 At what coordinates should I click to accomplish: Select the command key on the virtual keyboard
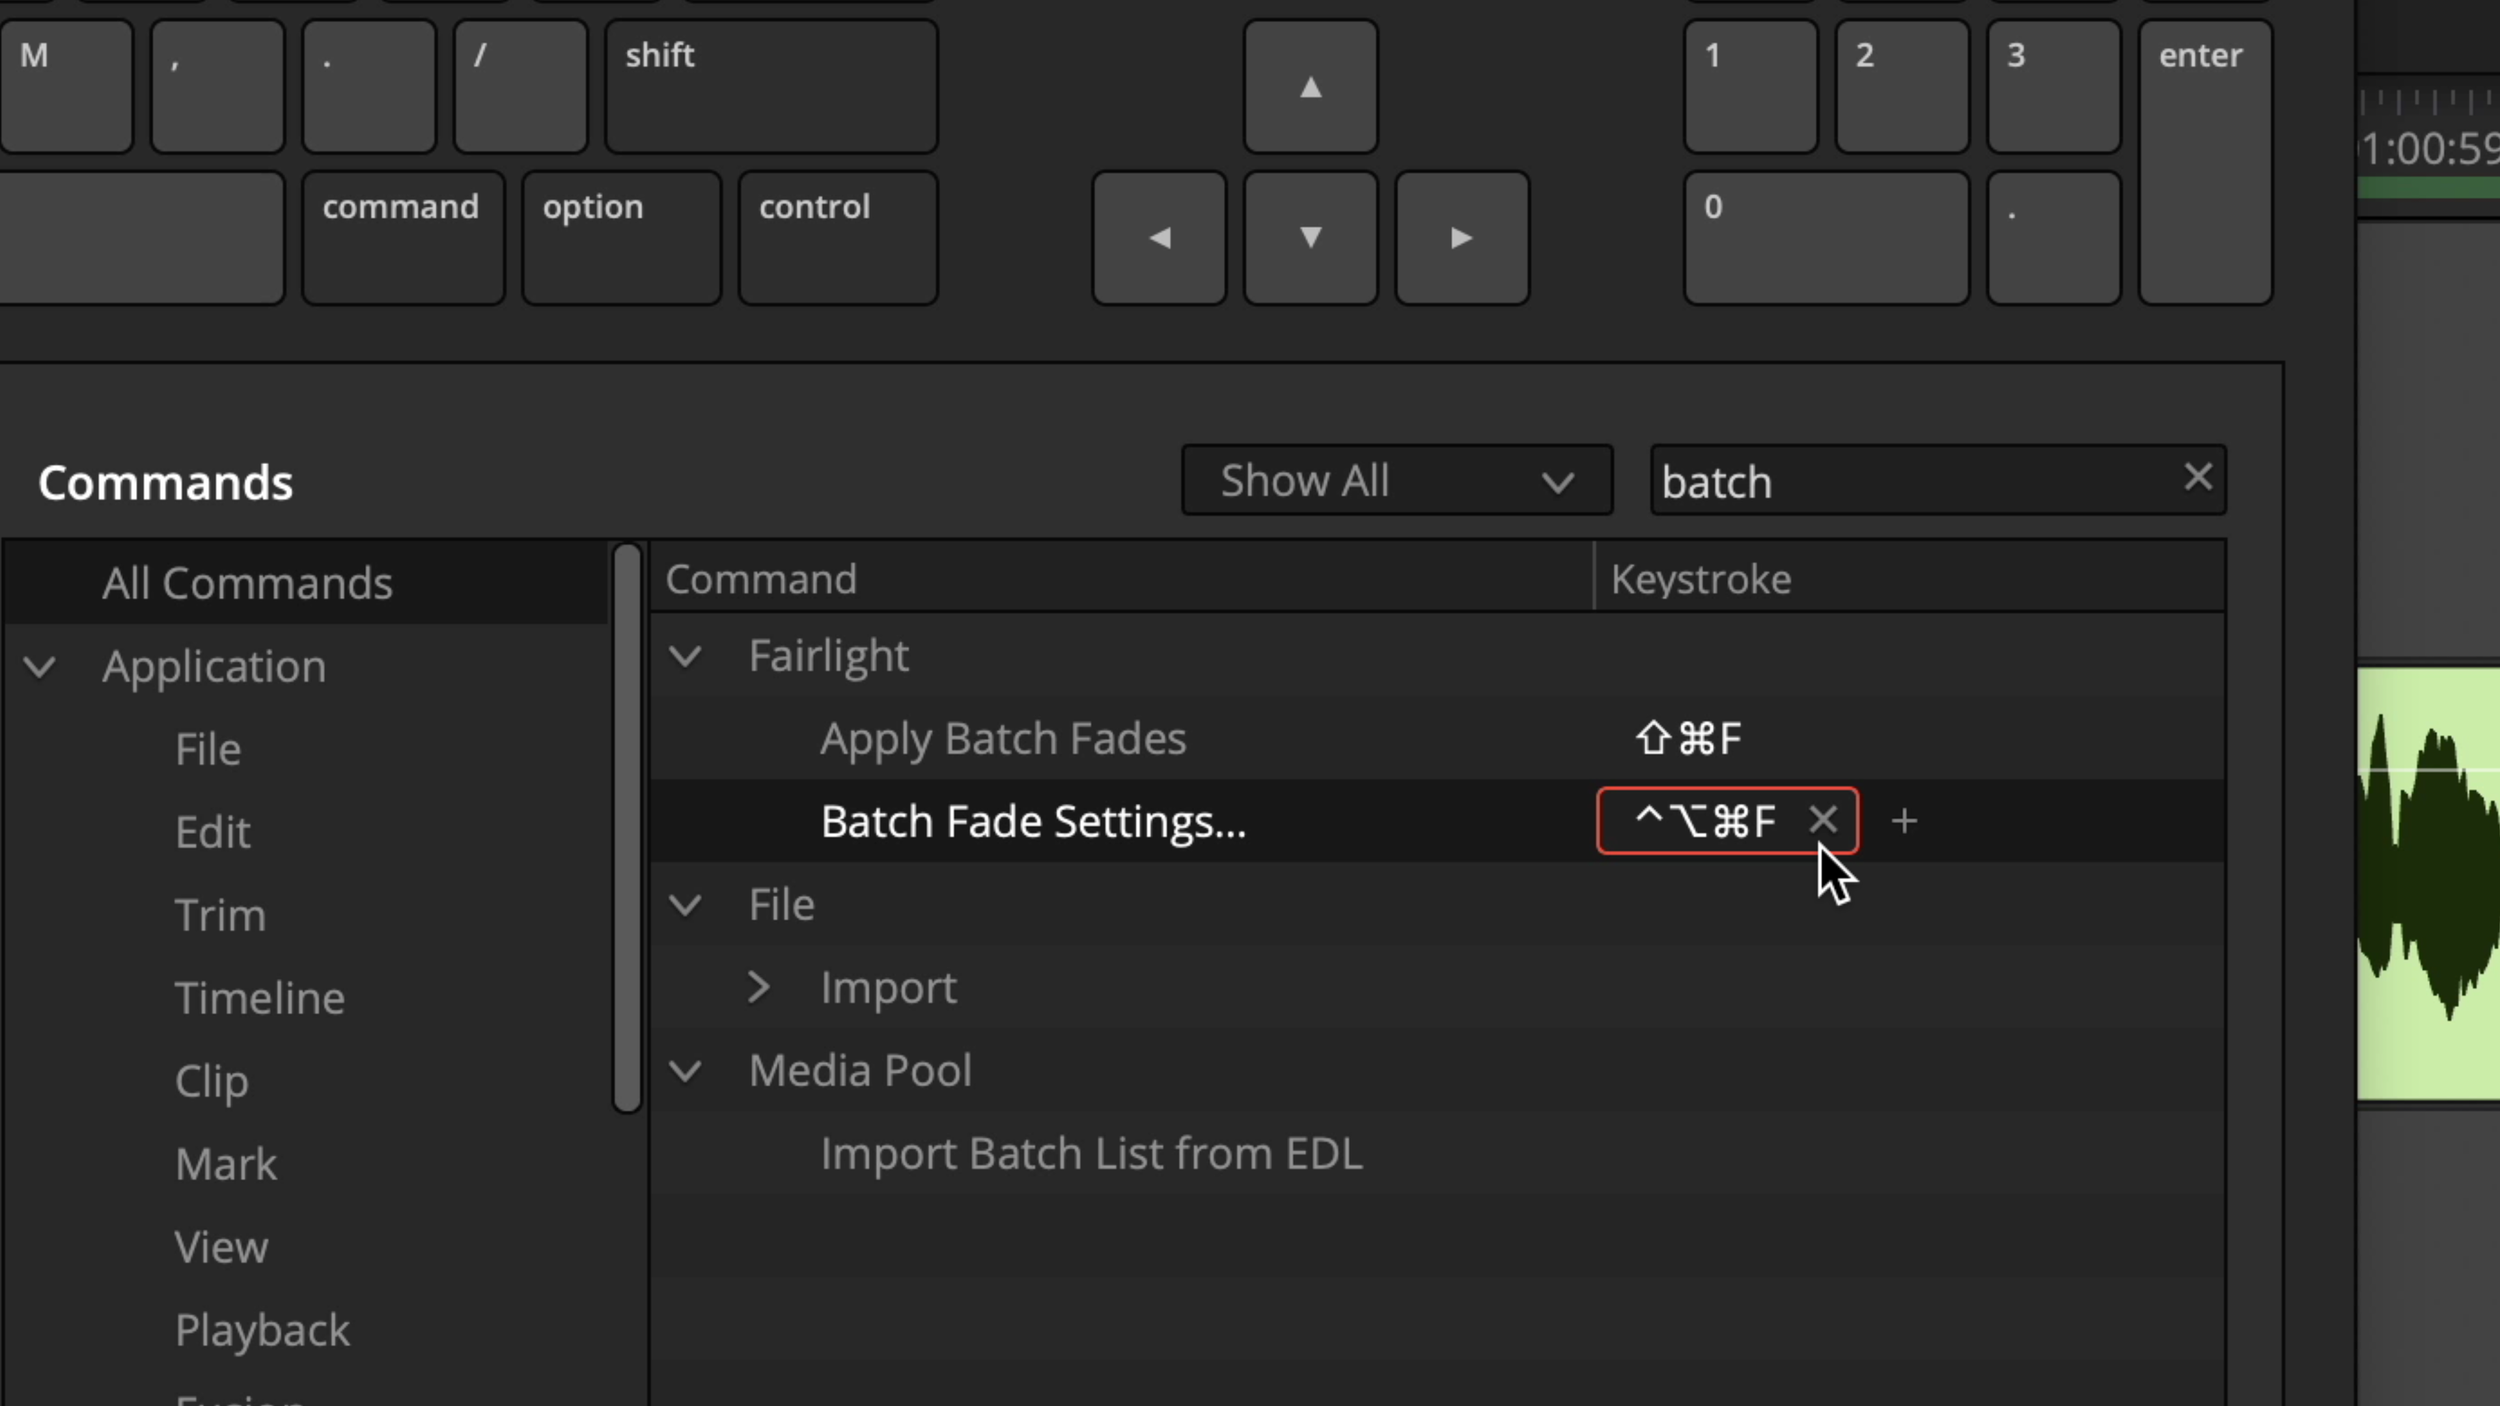click(401, 237)
